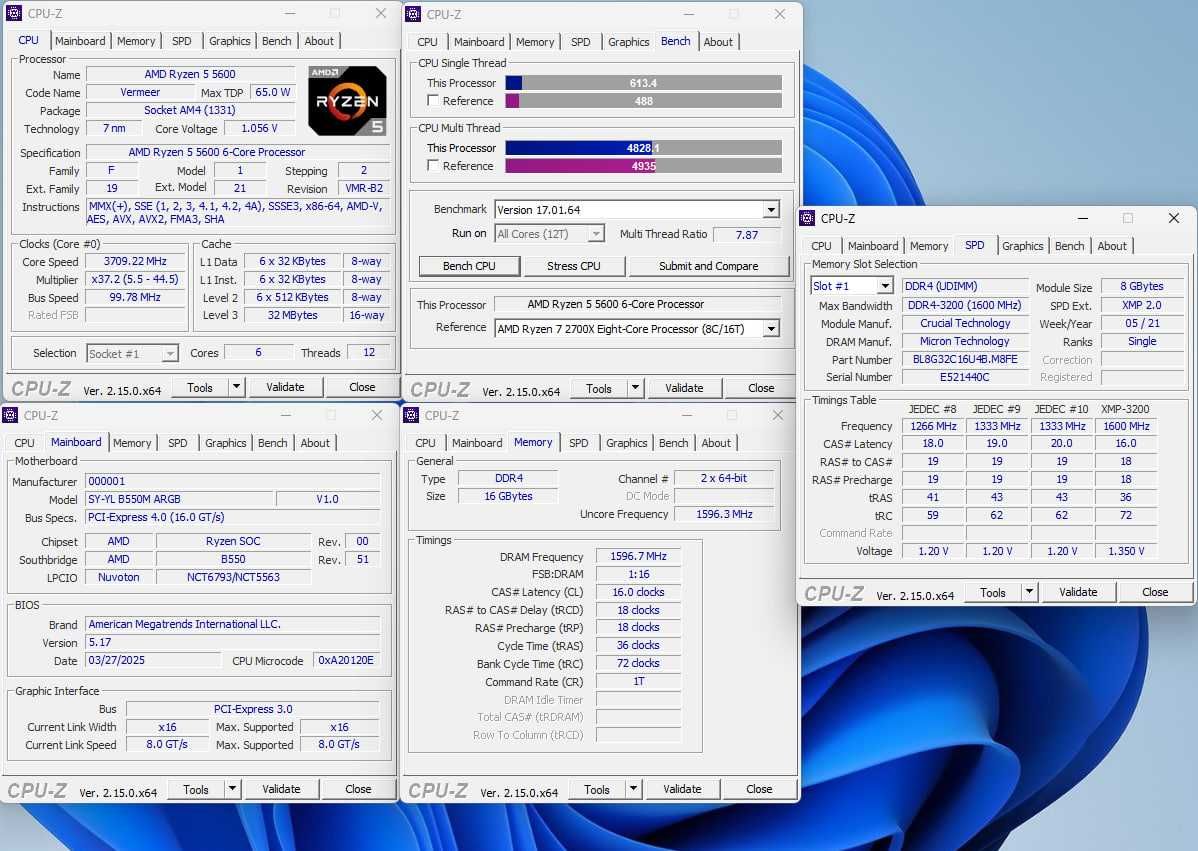
Task: Click the Max Bandwidth DDR4-3200 field
Action: click(x=965, y=305)
